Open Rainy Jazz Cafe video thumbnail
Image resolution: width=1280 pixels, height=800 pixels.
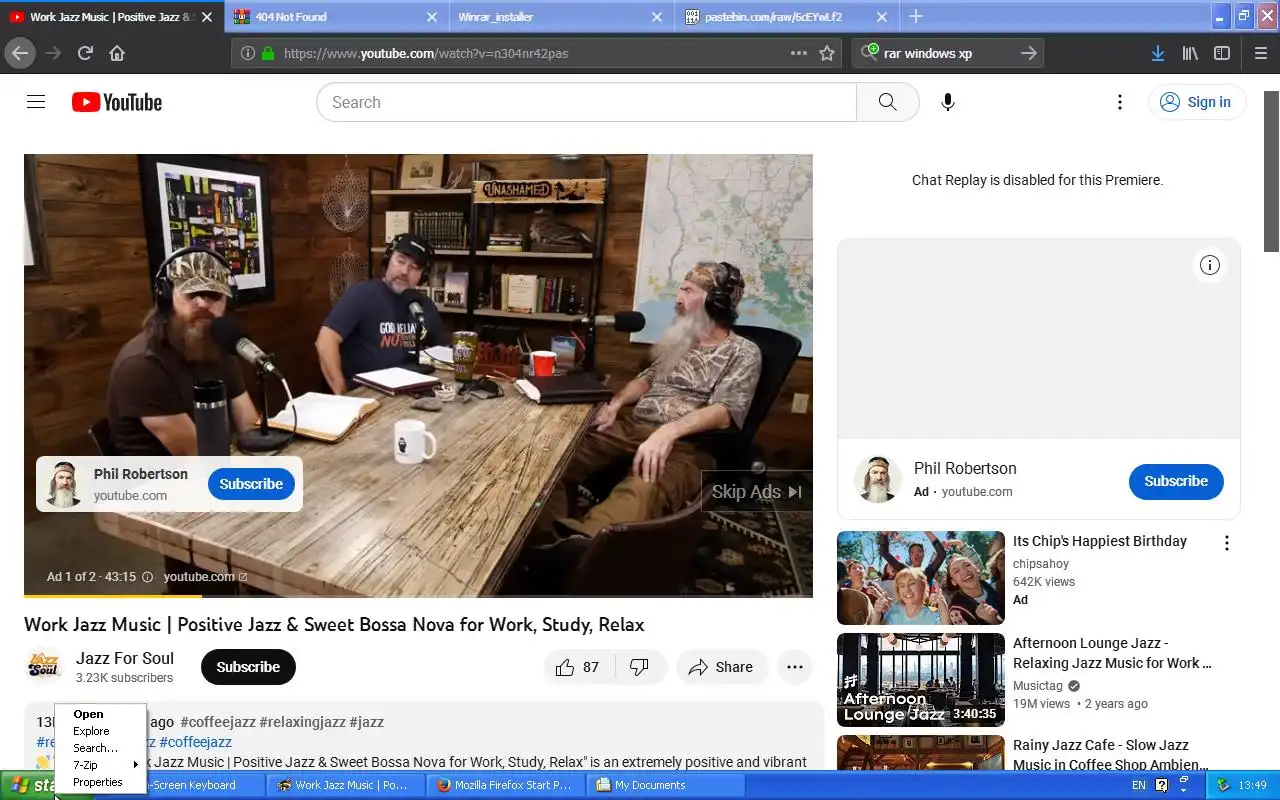(921, 753)
